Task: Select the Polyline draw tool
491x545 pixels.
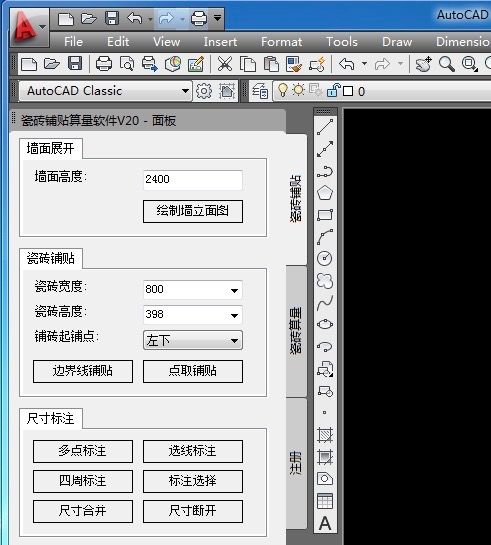Action: pos(325,171)
